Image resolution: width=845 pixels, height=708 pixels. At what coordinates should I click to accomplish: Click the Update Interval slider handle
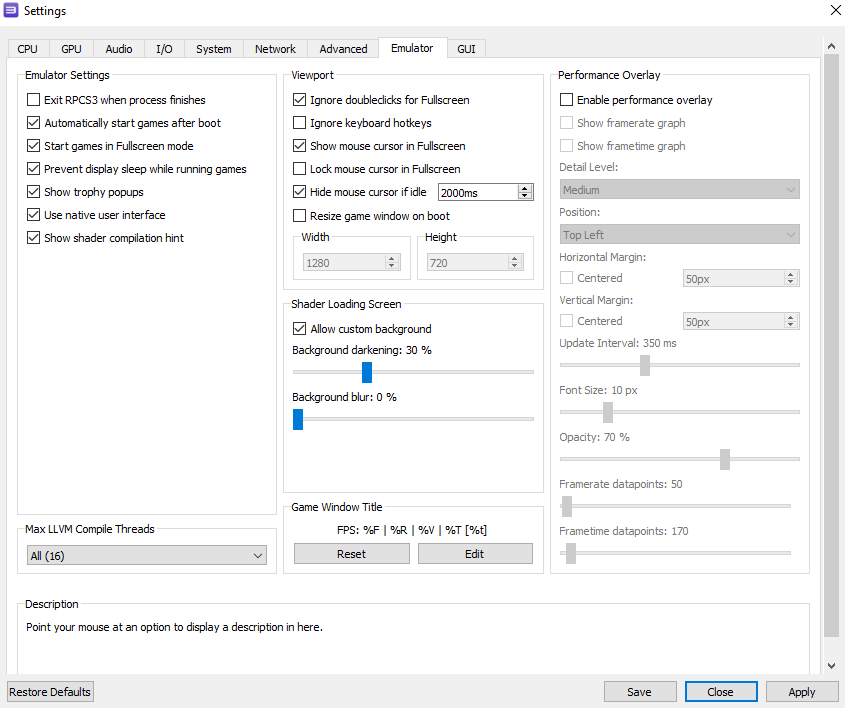tap(645, 365)
